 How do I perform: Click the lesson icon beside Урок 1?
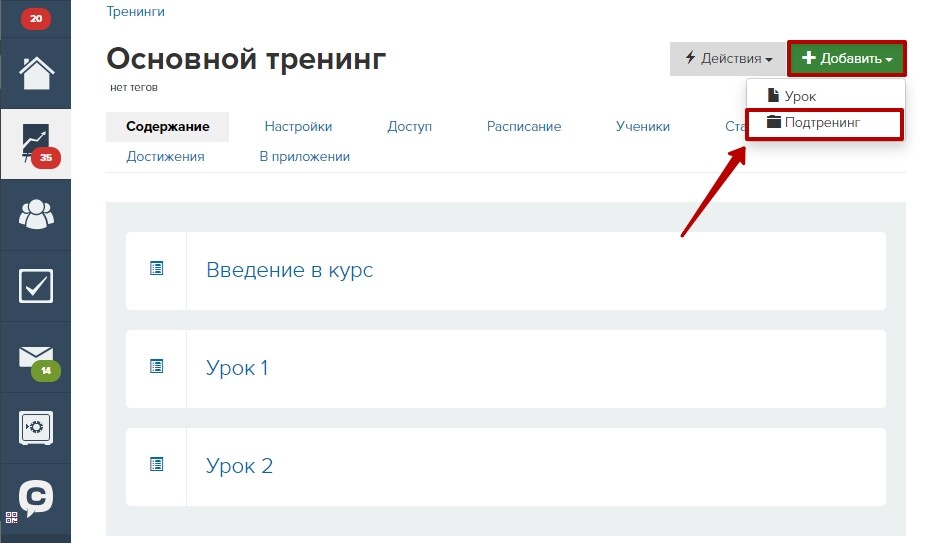tap(156, 366)
